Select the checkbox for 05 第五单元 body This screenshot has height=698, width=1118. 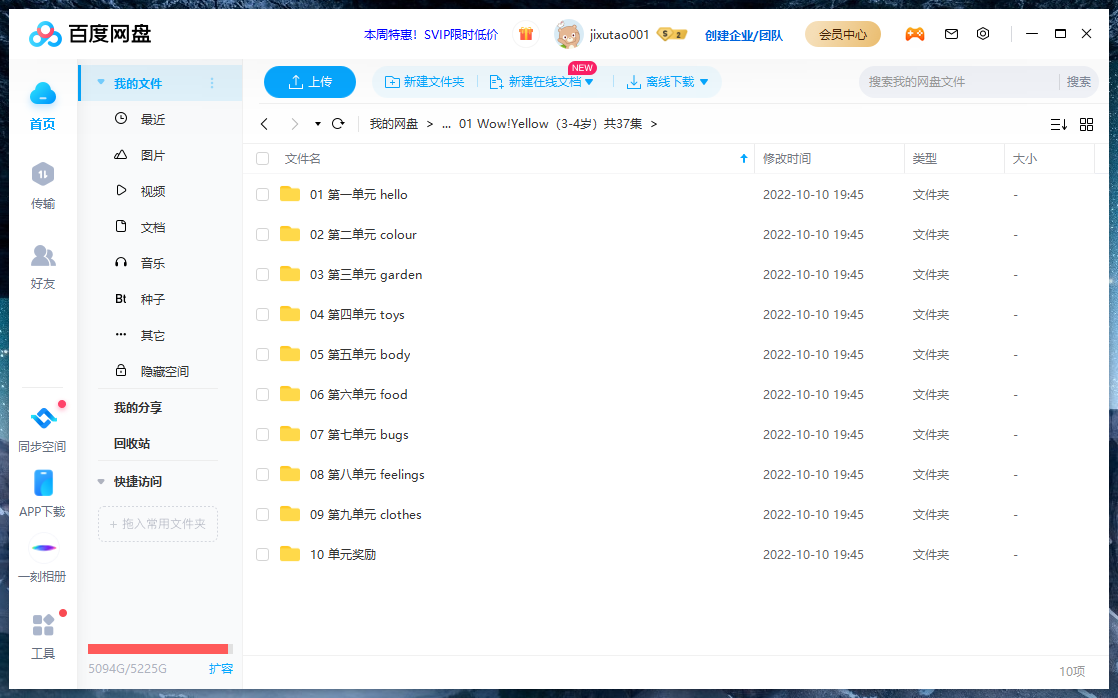pos(262,354)
